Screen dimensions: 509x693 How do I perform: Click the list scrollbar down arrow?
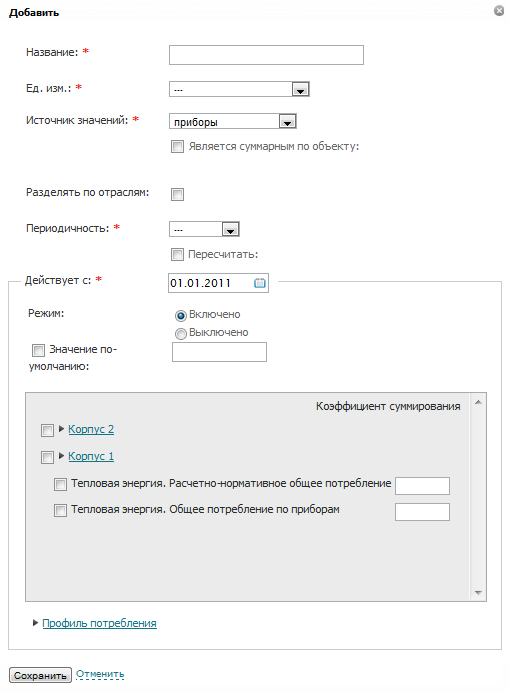478,592
